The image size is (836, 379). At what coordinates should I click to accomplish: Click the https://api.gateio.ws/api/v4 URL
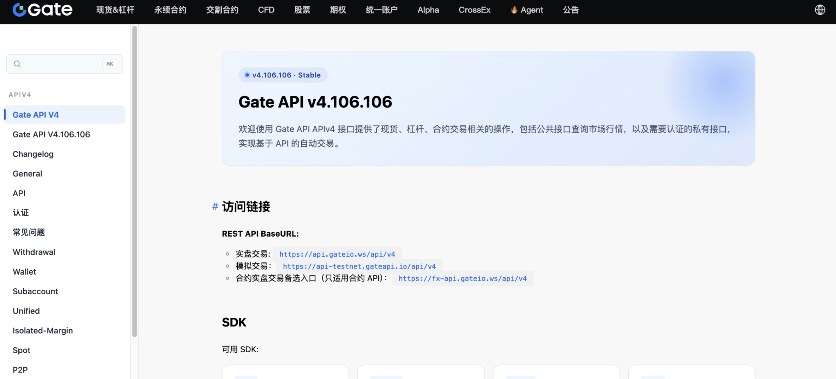tap(337, 254)
